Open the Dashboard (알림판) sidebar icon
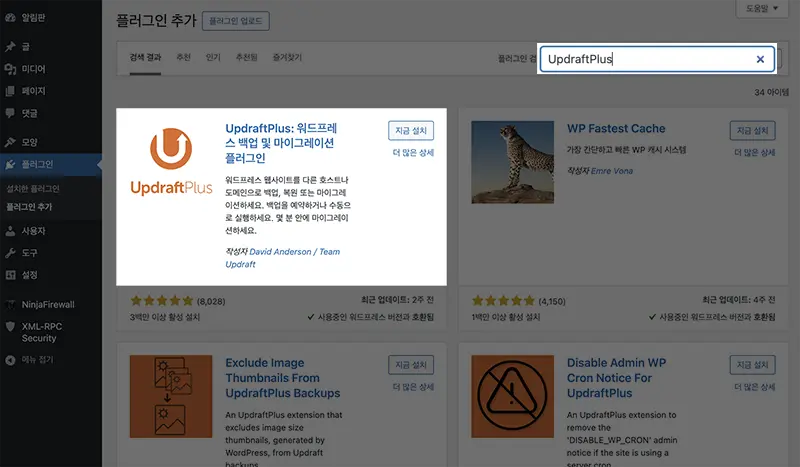This screenshot has width=800, height=467. [x=10, y=18]
